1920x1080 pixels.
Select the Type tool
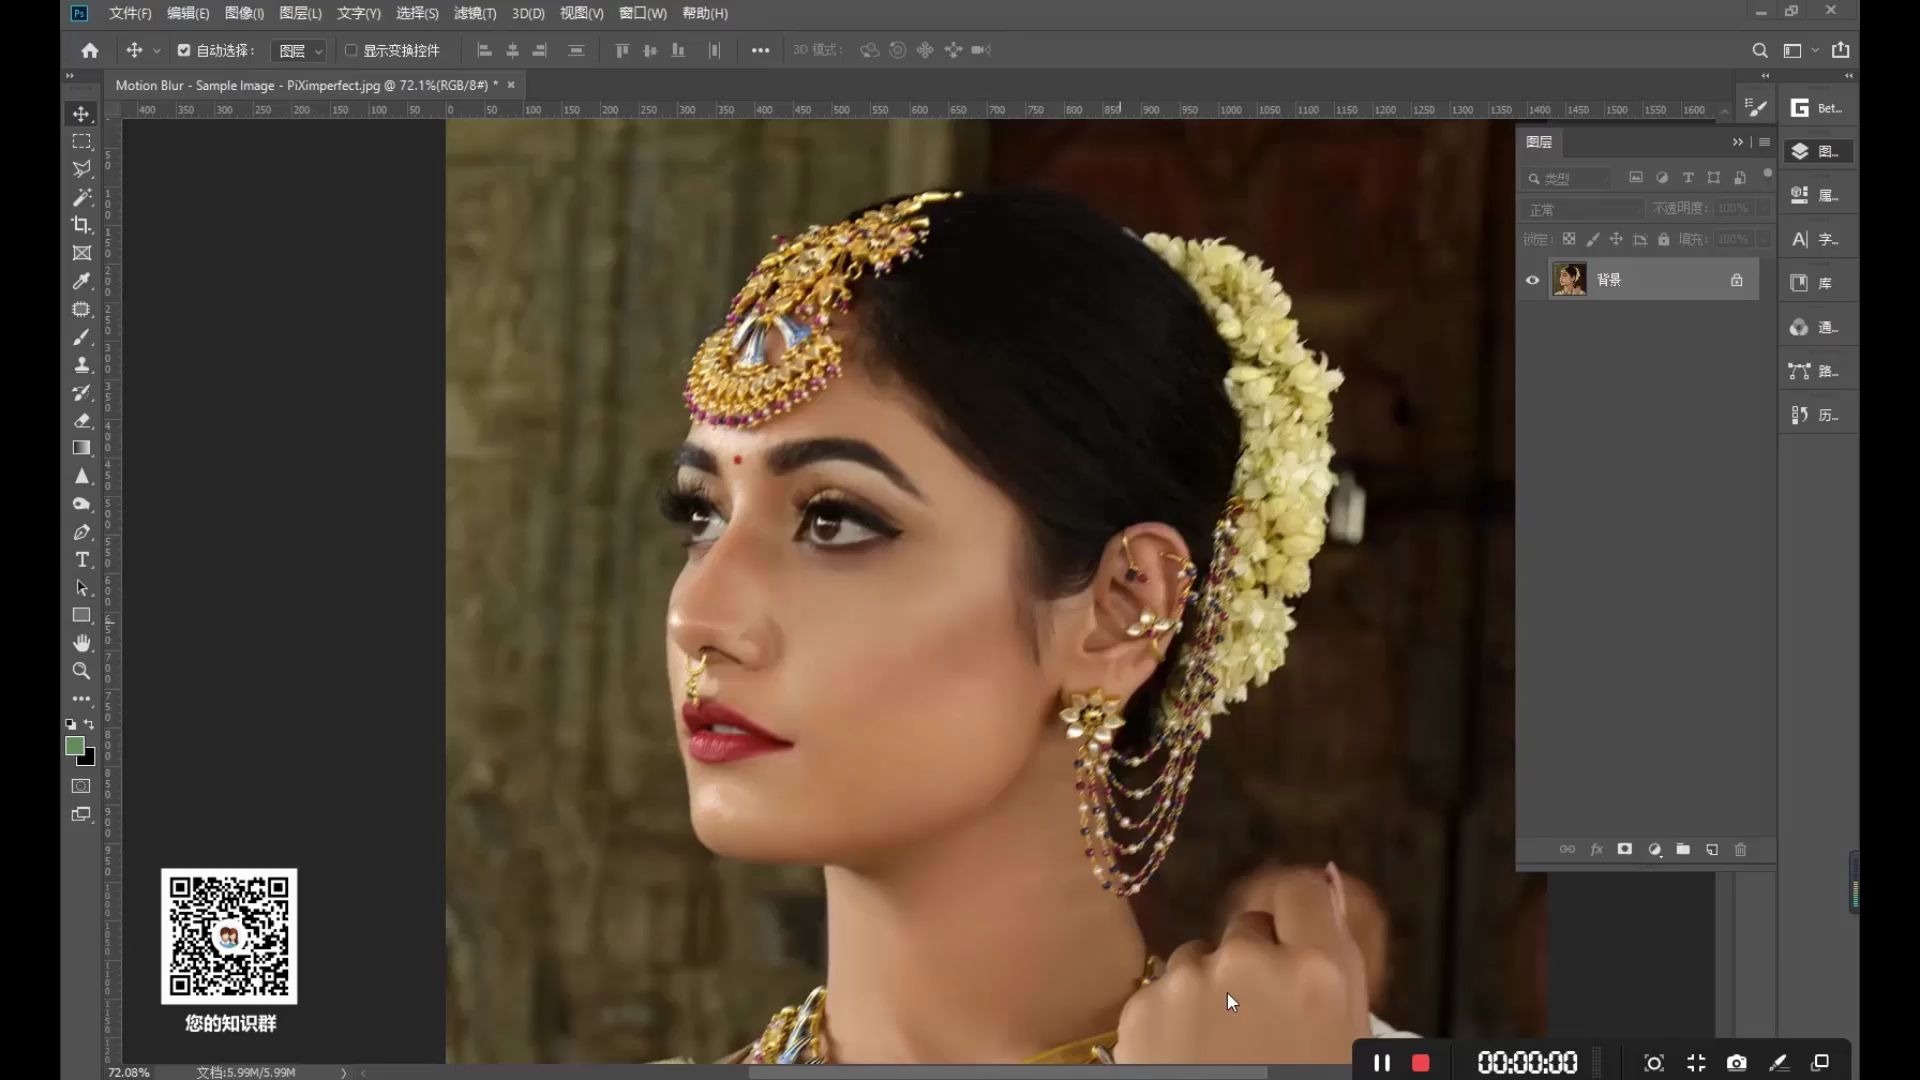(82, 560)
